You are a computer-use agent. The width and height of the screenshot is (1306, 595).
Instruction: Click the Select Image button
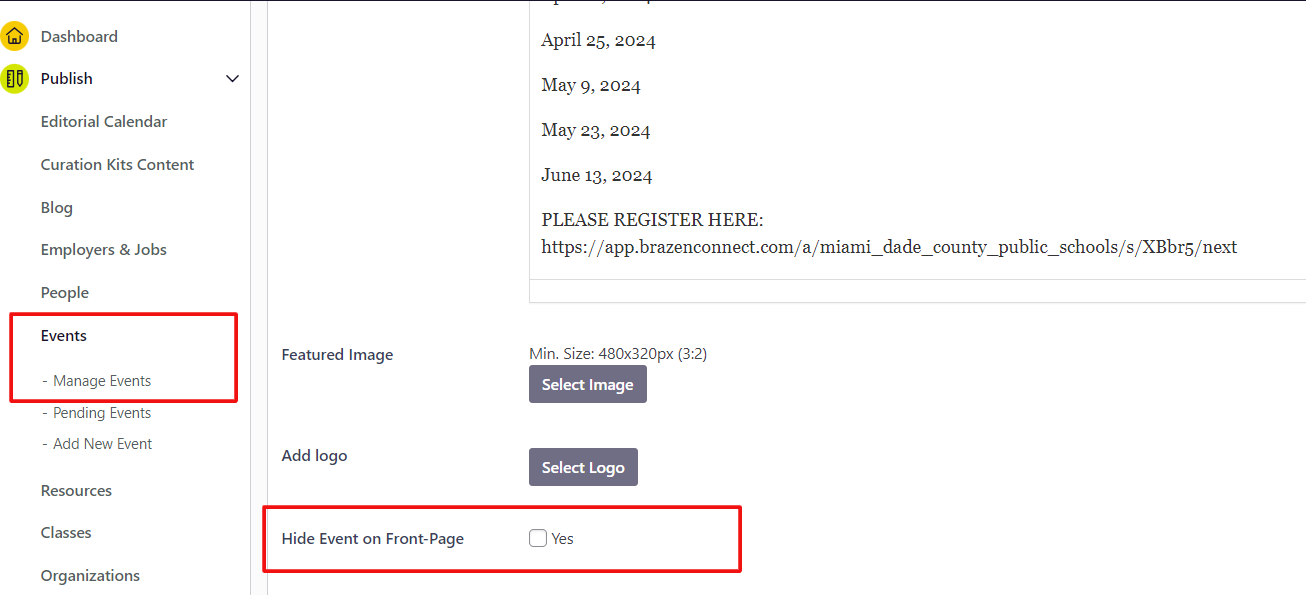point(587,385)
